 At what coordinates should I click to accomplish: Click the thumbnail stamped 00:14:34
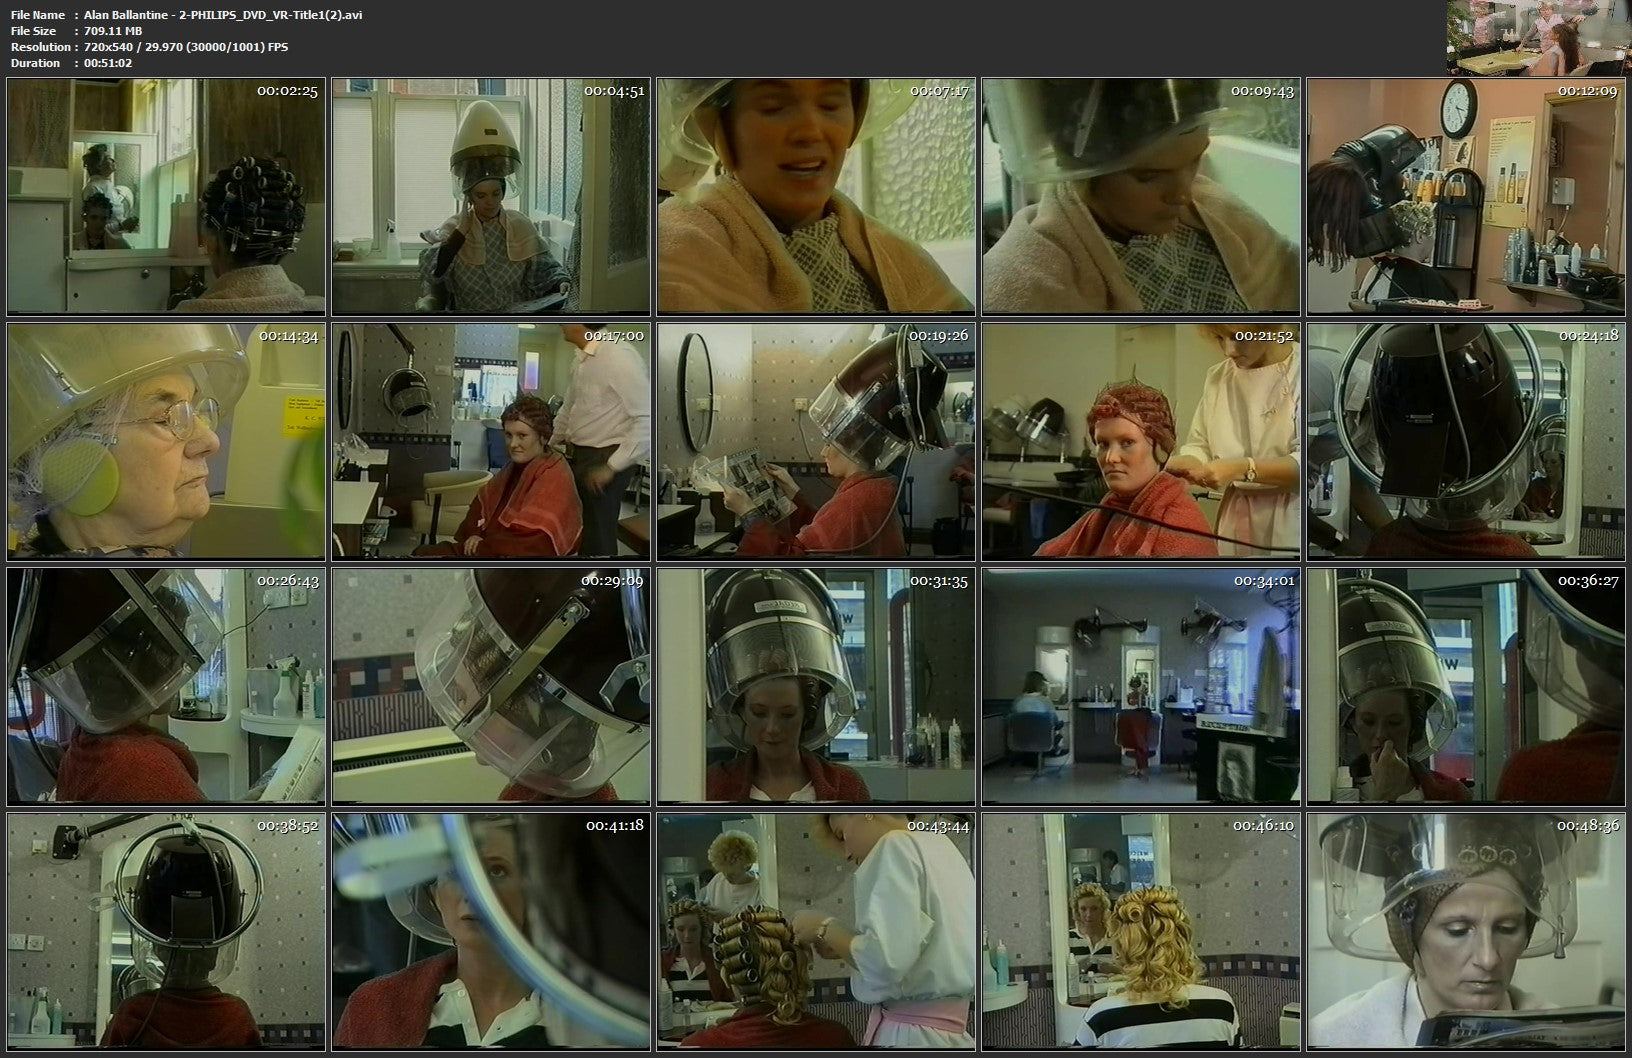point(166,441)
